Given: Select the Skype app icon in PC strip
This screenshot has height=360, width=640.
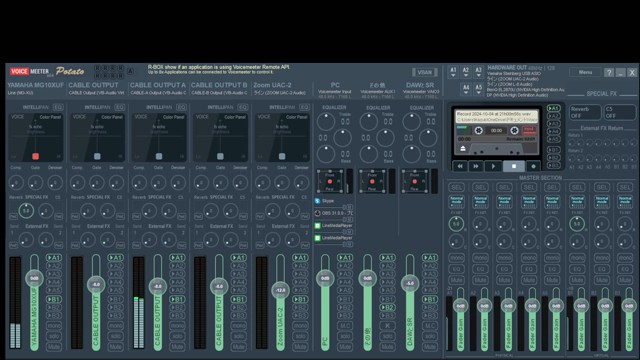Looking at the screenshot, I should [318, 201].
